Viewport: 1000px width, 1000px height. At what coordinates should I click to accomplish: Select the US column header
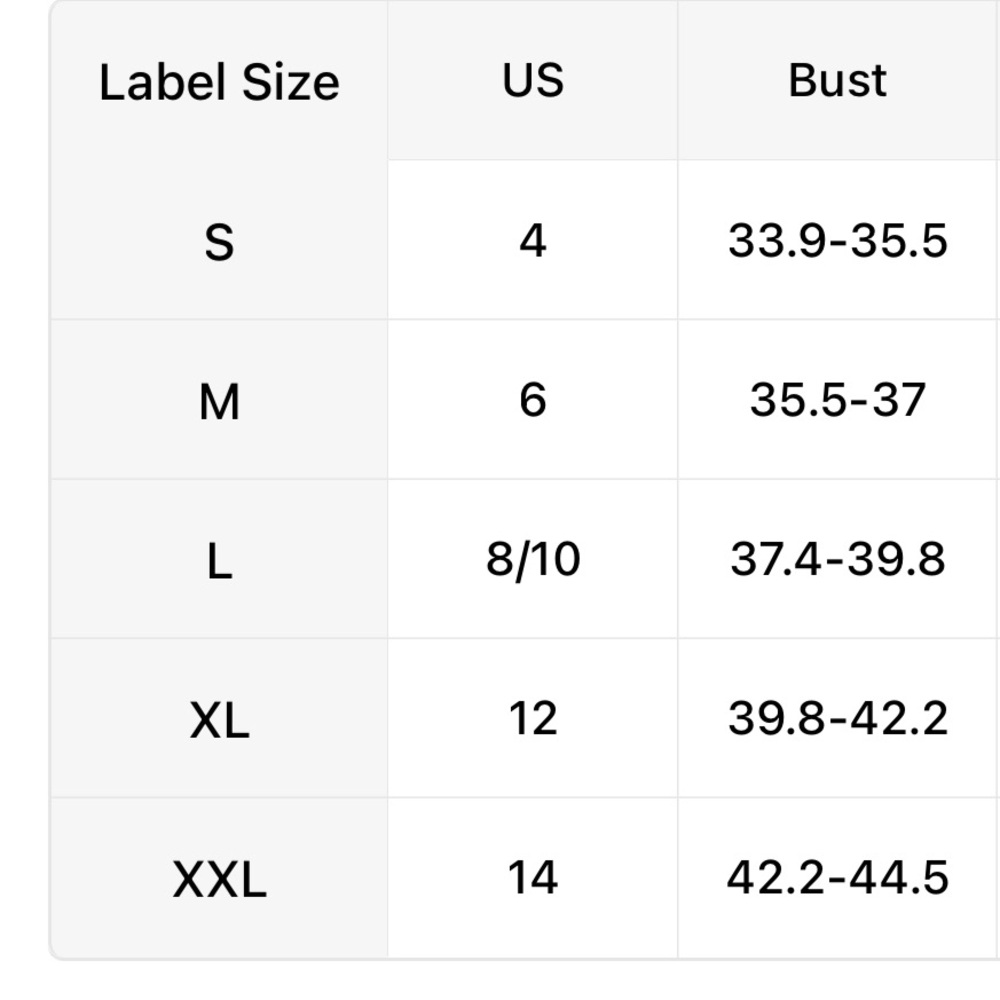(x=533, y=81)
